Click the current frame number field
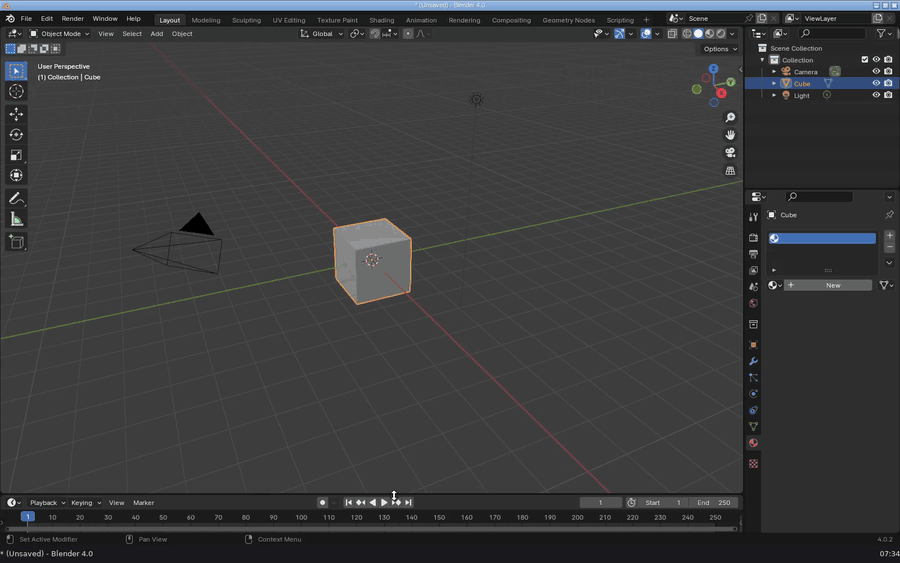 point(600,503)
